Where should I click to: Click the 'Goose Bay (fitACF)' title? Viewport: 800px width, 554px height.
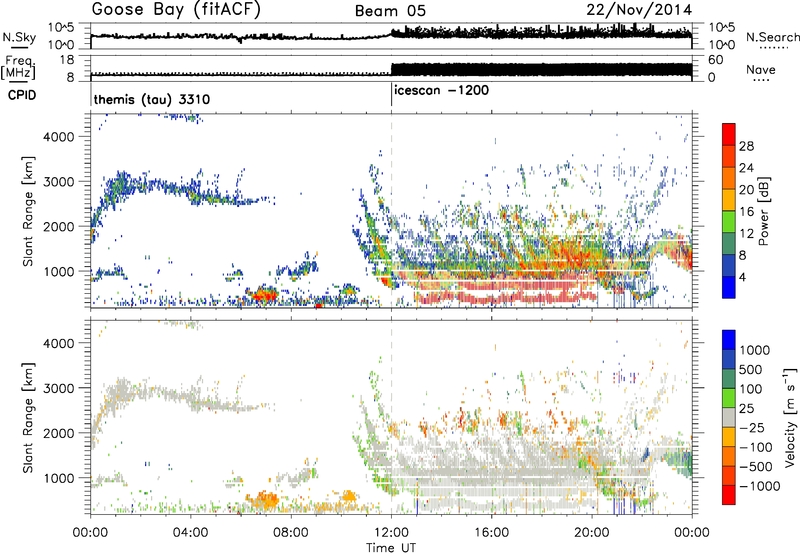[x=176, y=10]
